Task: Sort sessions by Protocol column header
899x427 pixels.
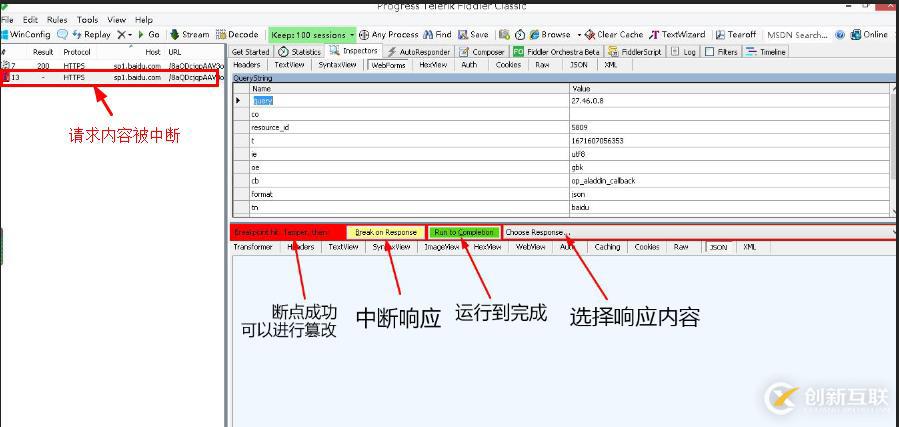Action: tap(77, 52)
